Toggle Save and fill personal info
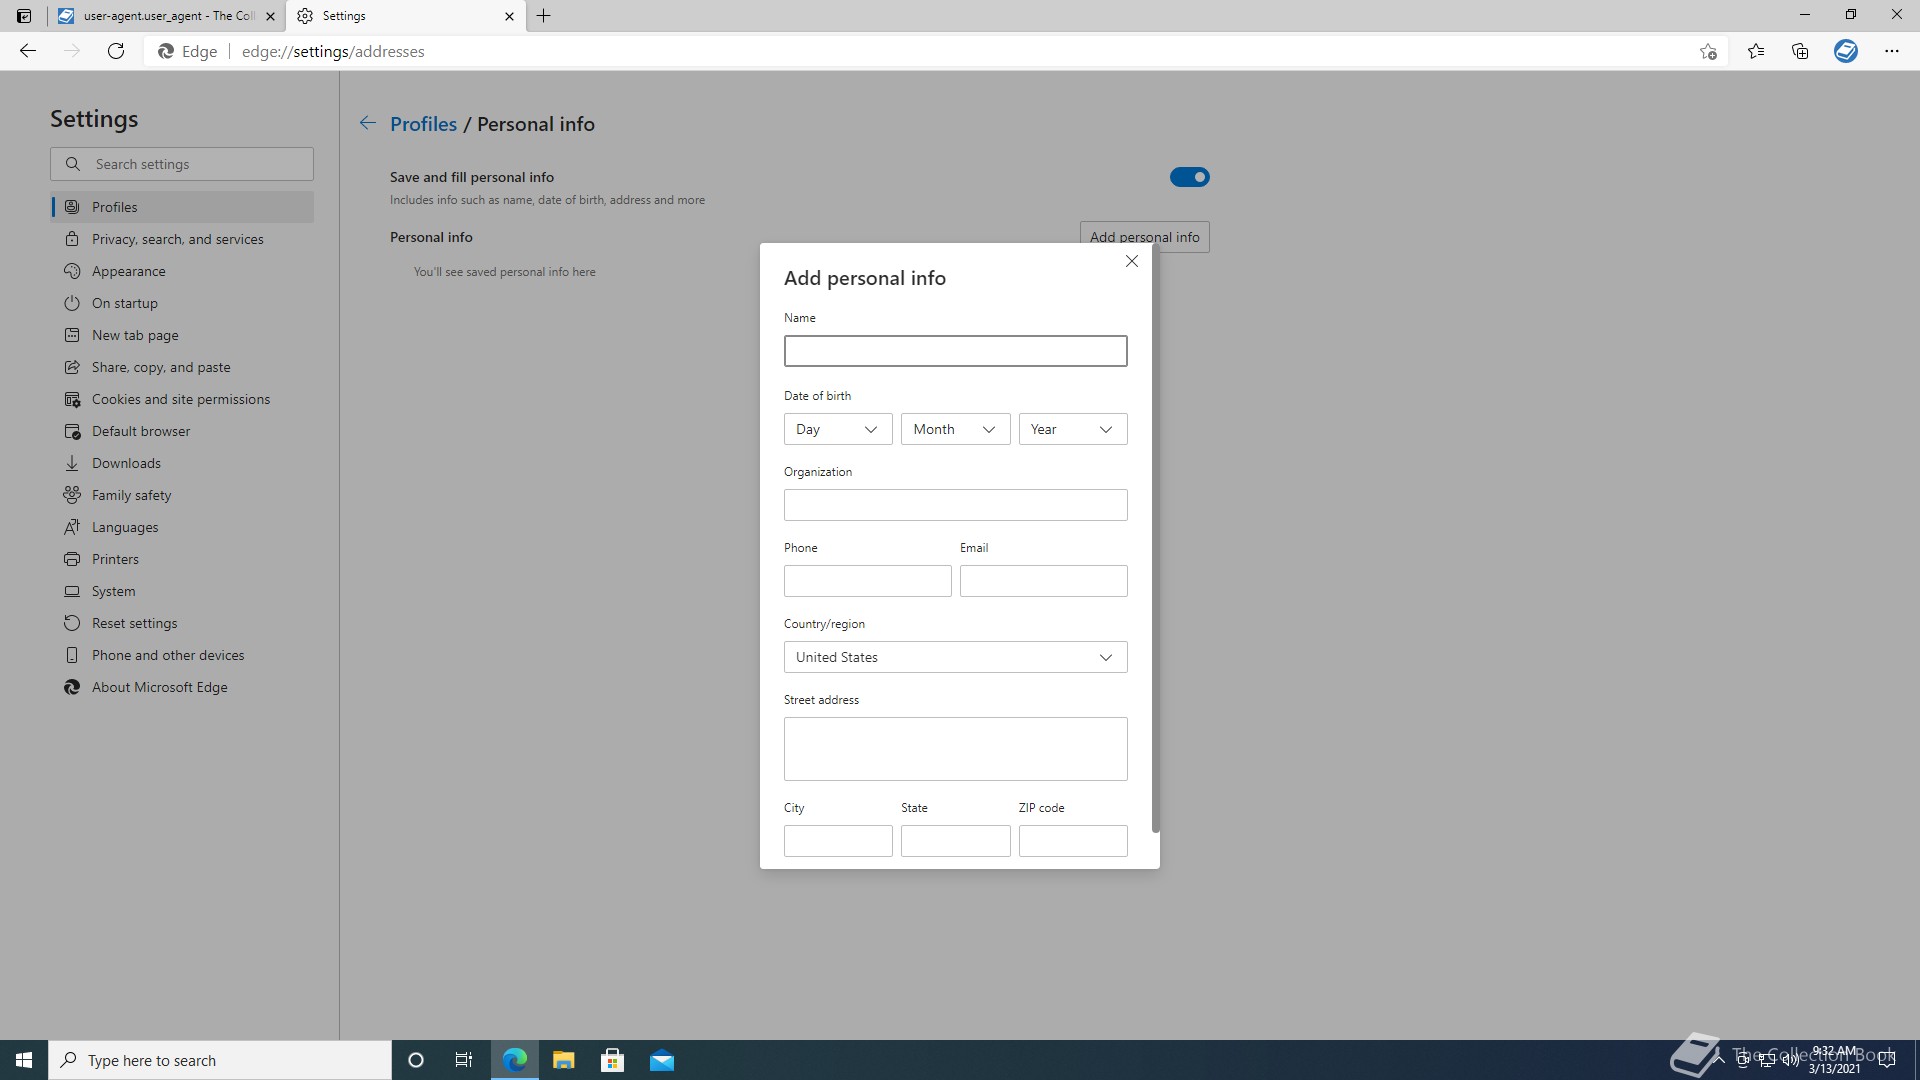 pyautogui.click(x=1189, y=177)
